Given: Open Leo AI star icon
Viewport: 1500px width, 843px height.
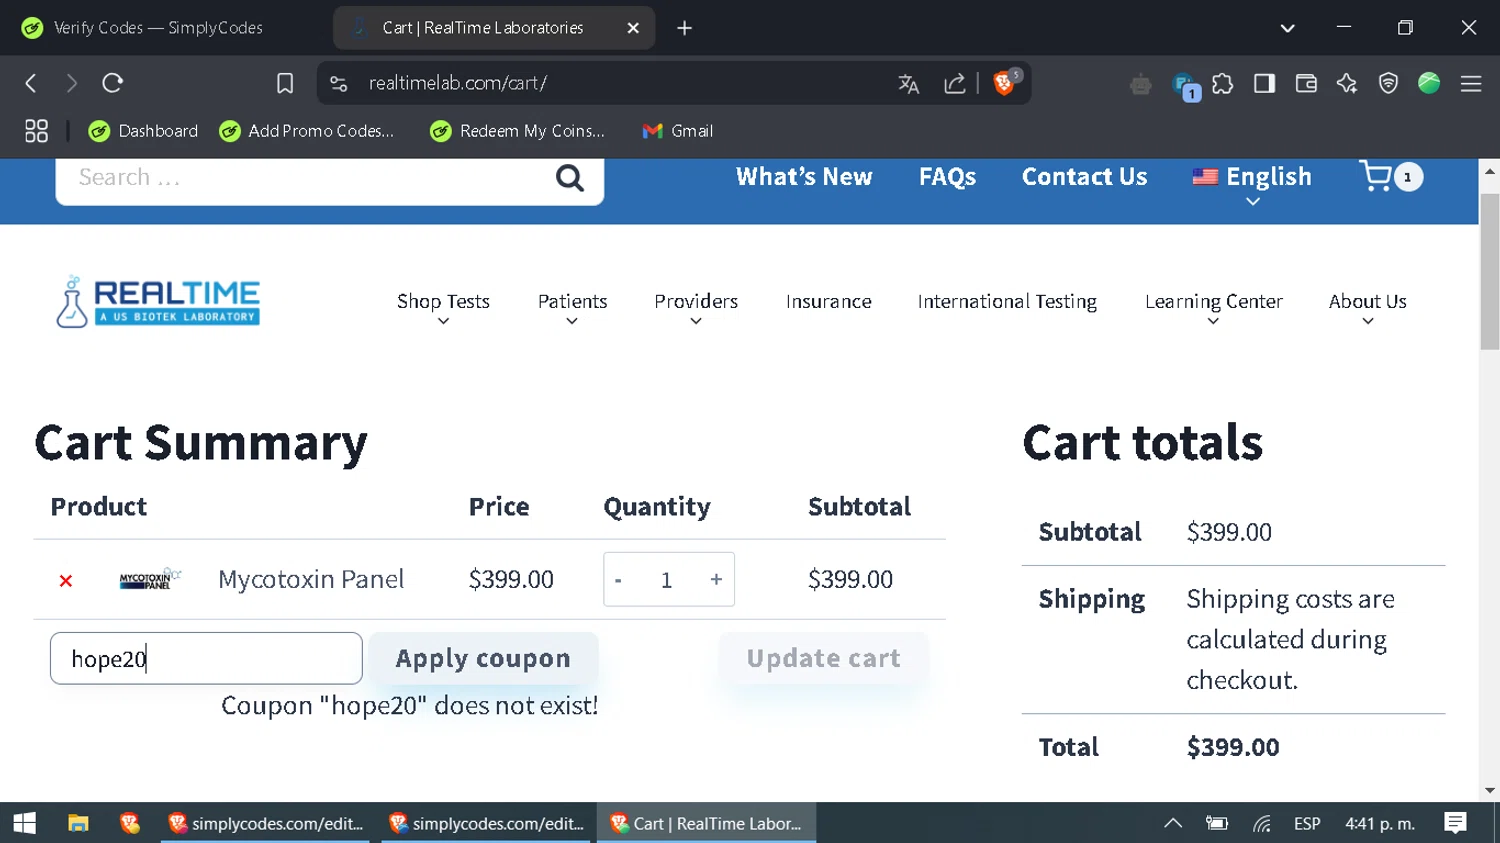Looking at the screenshot, I should tap(1347, 83).
